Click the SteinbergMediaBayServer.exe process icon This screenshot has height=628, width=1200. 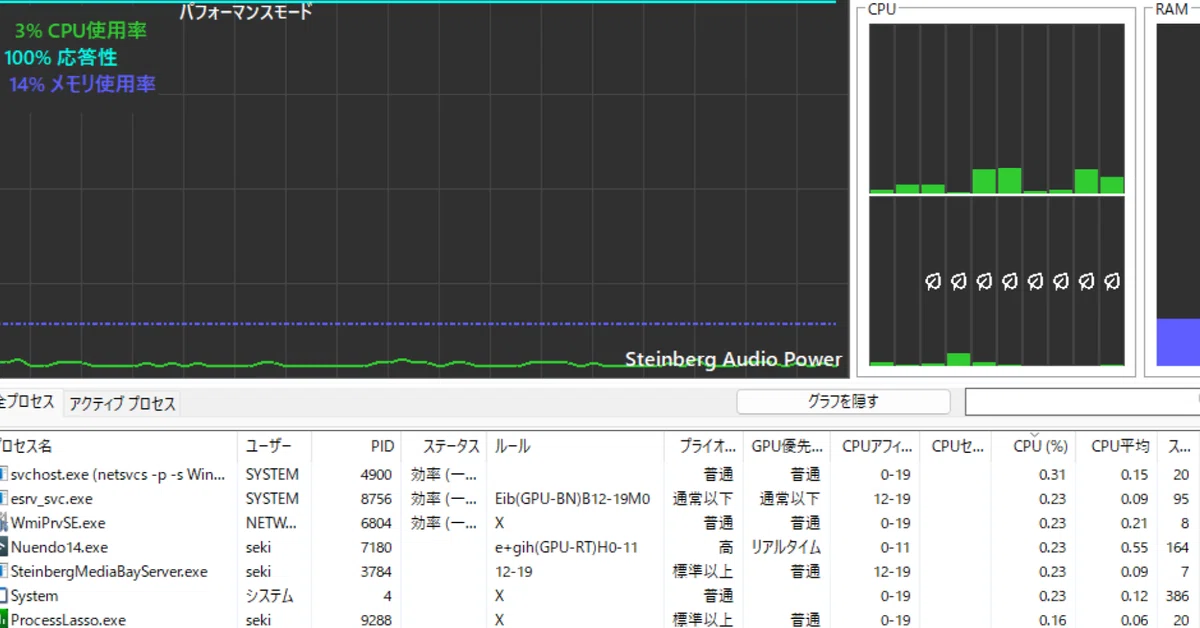pyautogui.click(x=3, y=571)
